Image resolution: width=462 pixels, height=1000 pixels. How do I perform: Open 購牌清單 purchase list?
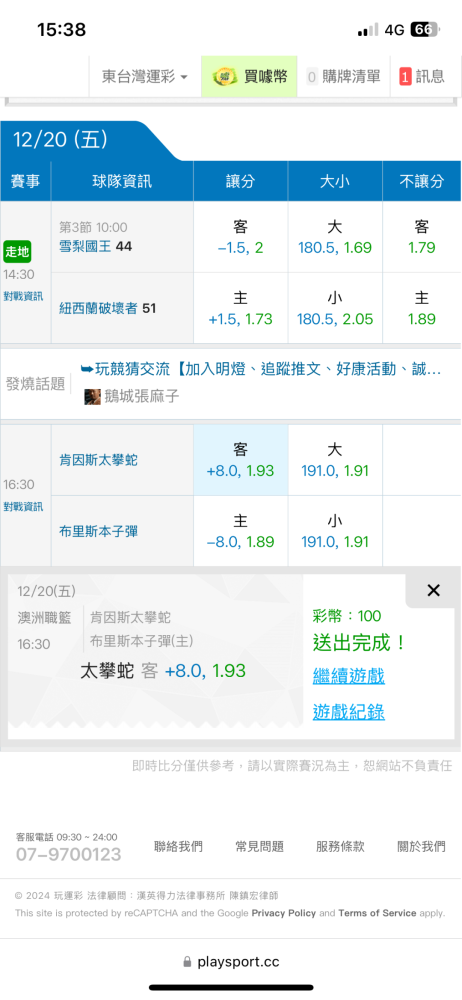[x=343, y=77]
